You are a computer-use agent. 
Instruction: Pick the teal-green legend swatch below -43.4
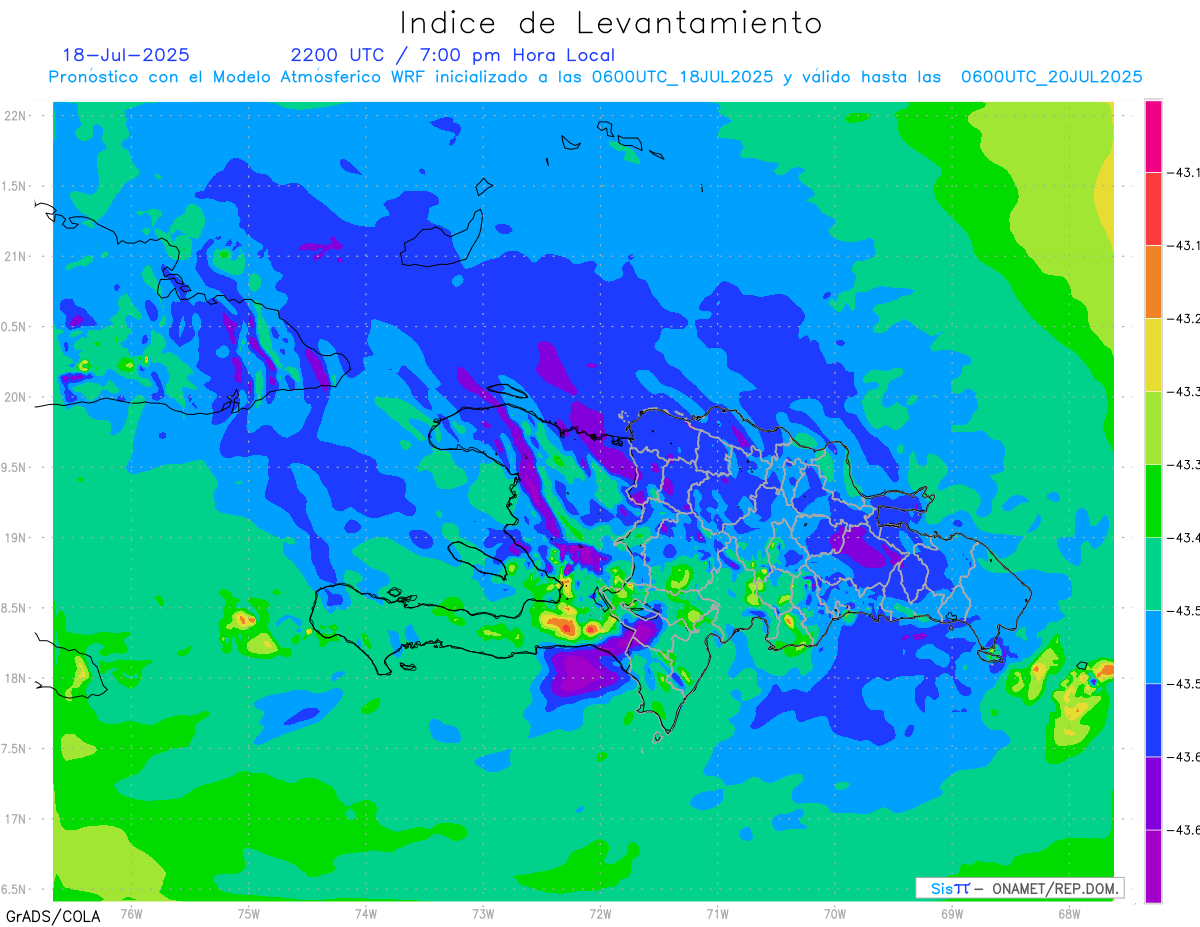pos(1153,574)
